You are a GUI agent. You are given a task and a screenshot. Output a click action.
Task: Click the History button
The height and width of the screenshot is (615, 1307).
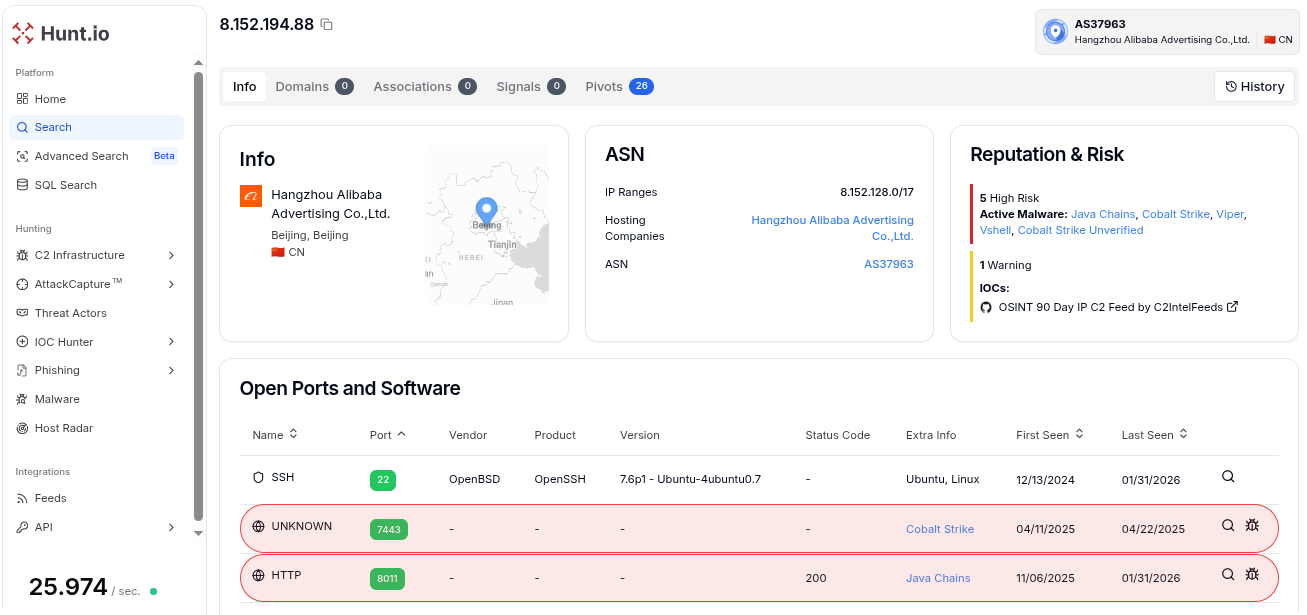pyautogui.click(x=1254, y=87)
